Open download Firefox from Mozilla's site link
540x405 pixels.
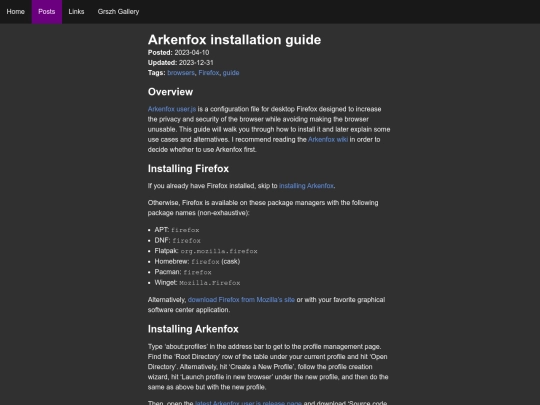point(241,300)
